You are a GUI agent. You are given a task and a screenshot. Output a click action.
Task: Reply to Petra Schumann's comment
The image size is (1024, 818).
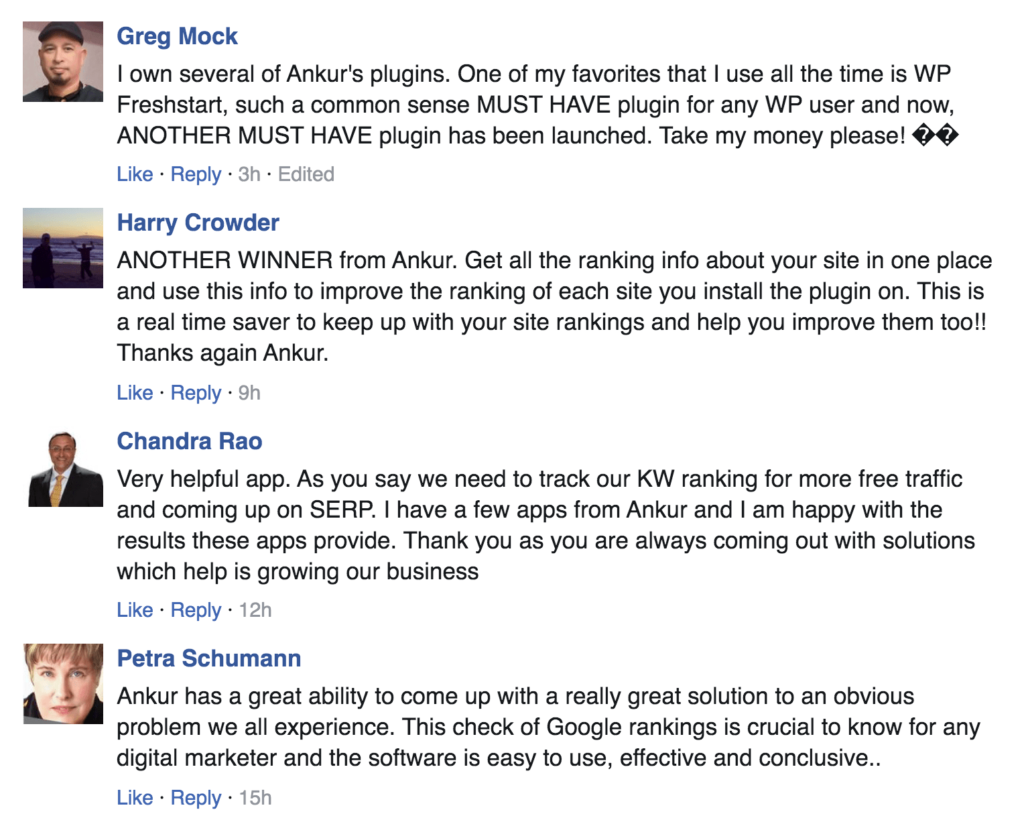coord(196,798)
